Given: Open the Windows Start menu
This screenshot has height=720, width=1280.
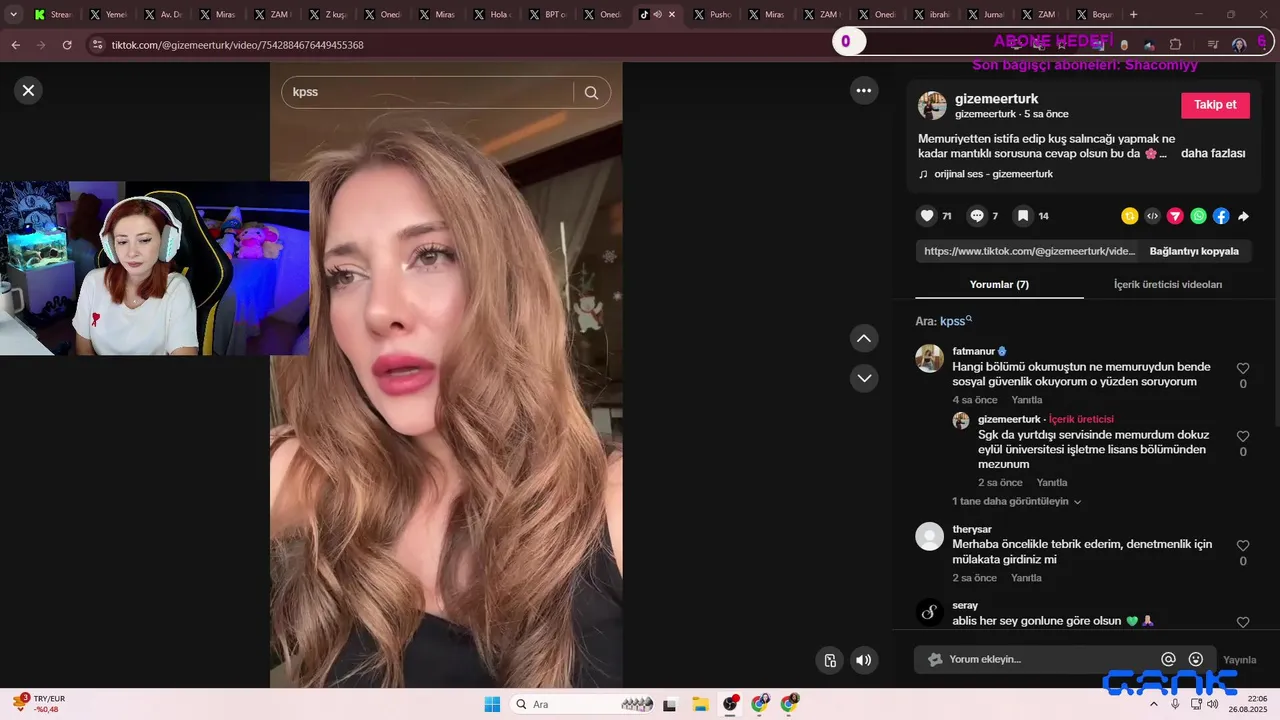Looking at the screenshot, I should click(x=492, y=704).
